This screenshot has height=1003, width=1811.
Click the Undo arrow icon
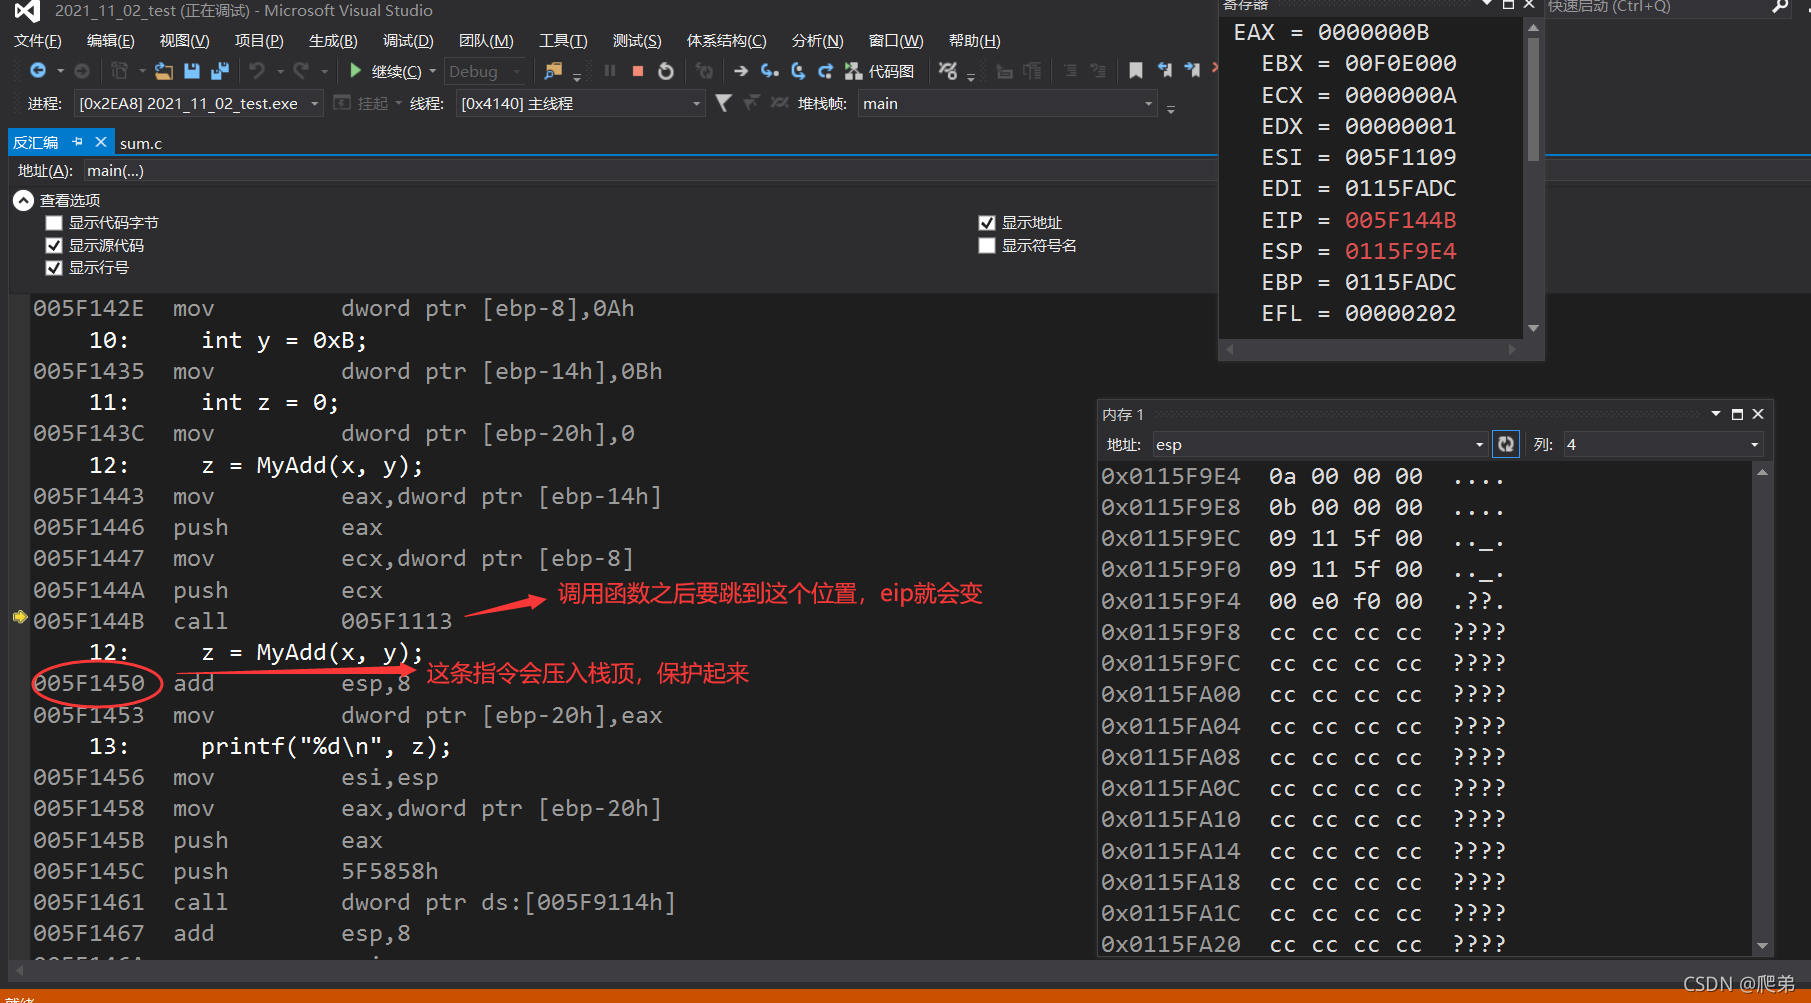[257, 71]
